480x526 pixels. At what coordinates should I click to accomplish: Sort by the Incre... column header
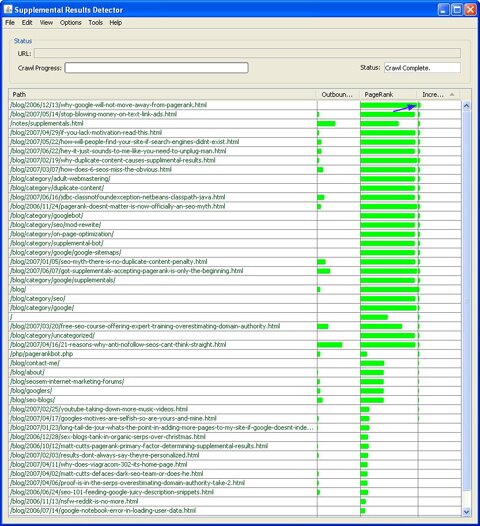coord(439,95)
